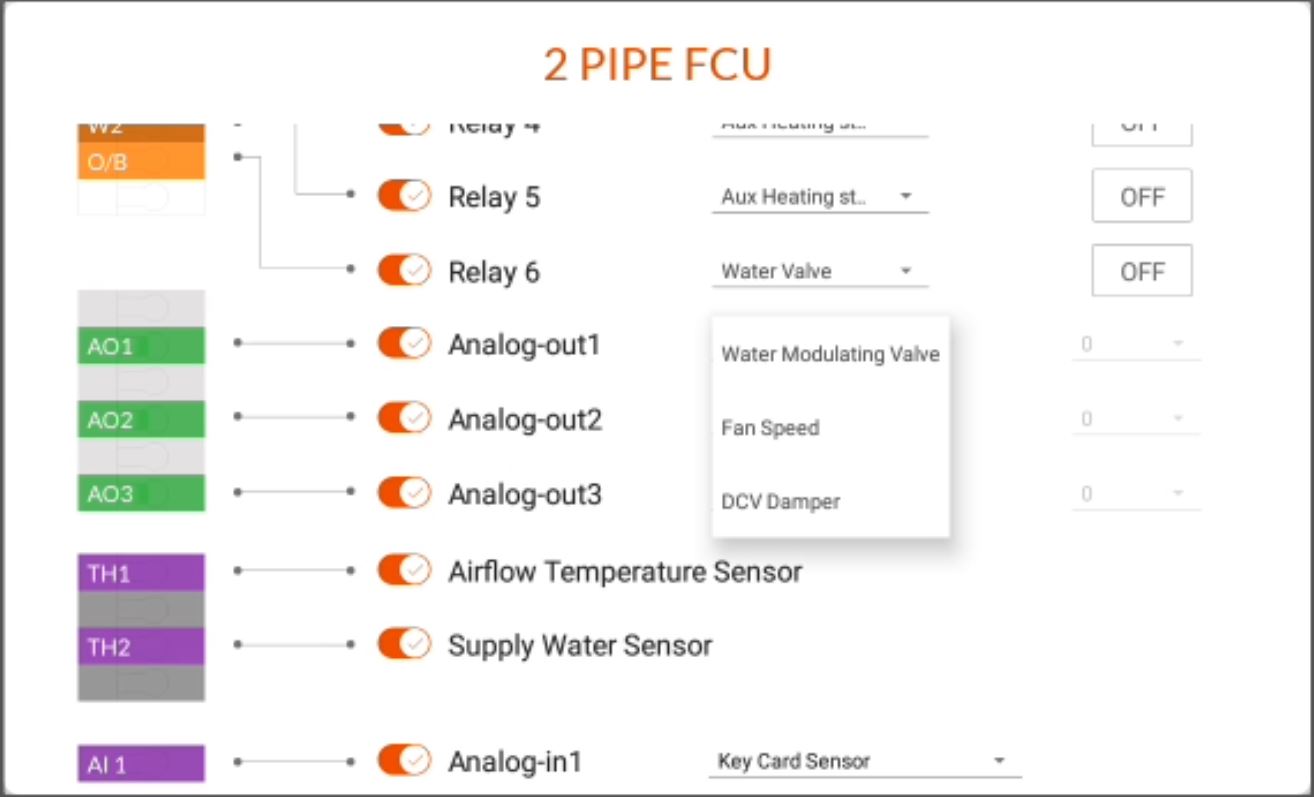Click the OFF button for Relay 5
Image resolution: width=1314 pixels, height=797 pixels.
1142,196
